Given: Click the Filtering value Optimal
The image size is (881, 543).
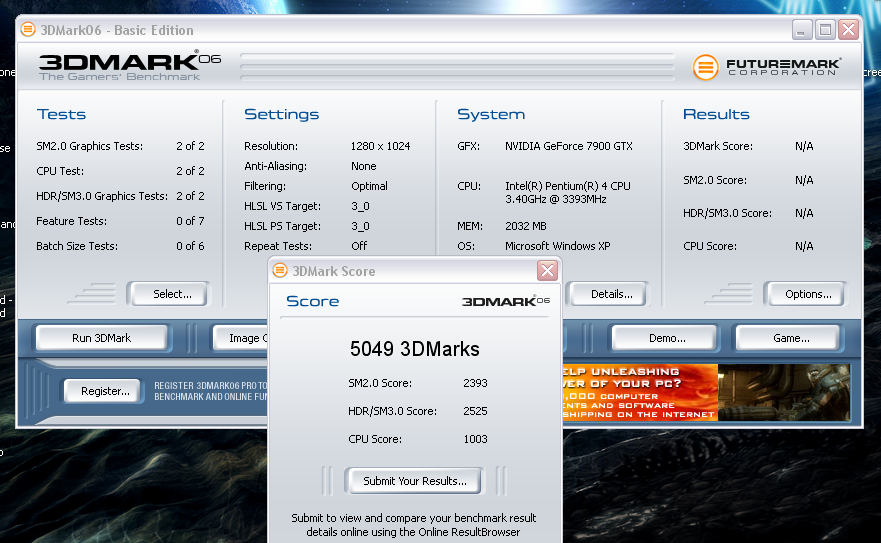Looking at the screenshot, I should [x=369, y=186].
